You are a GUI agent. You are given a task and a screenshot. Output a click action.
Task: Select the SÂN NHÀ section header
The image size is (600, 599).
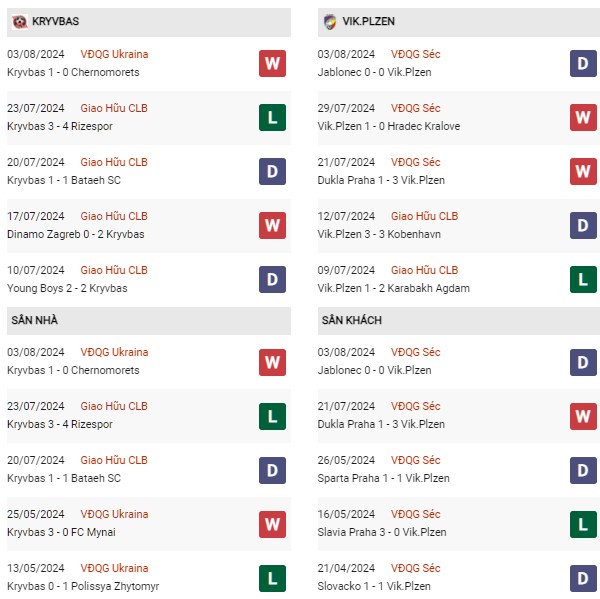[x=149, y=320]
